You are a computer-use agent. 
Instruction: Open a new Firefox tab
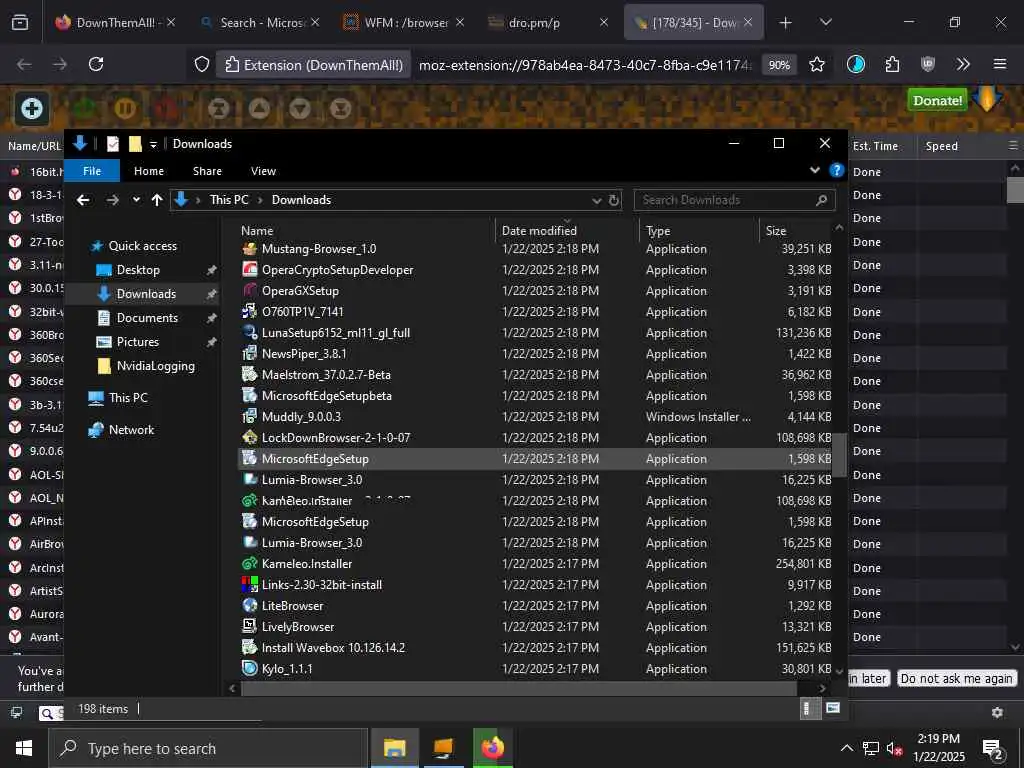coord(786,23)
